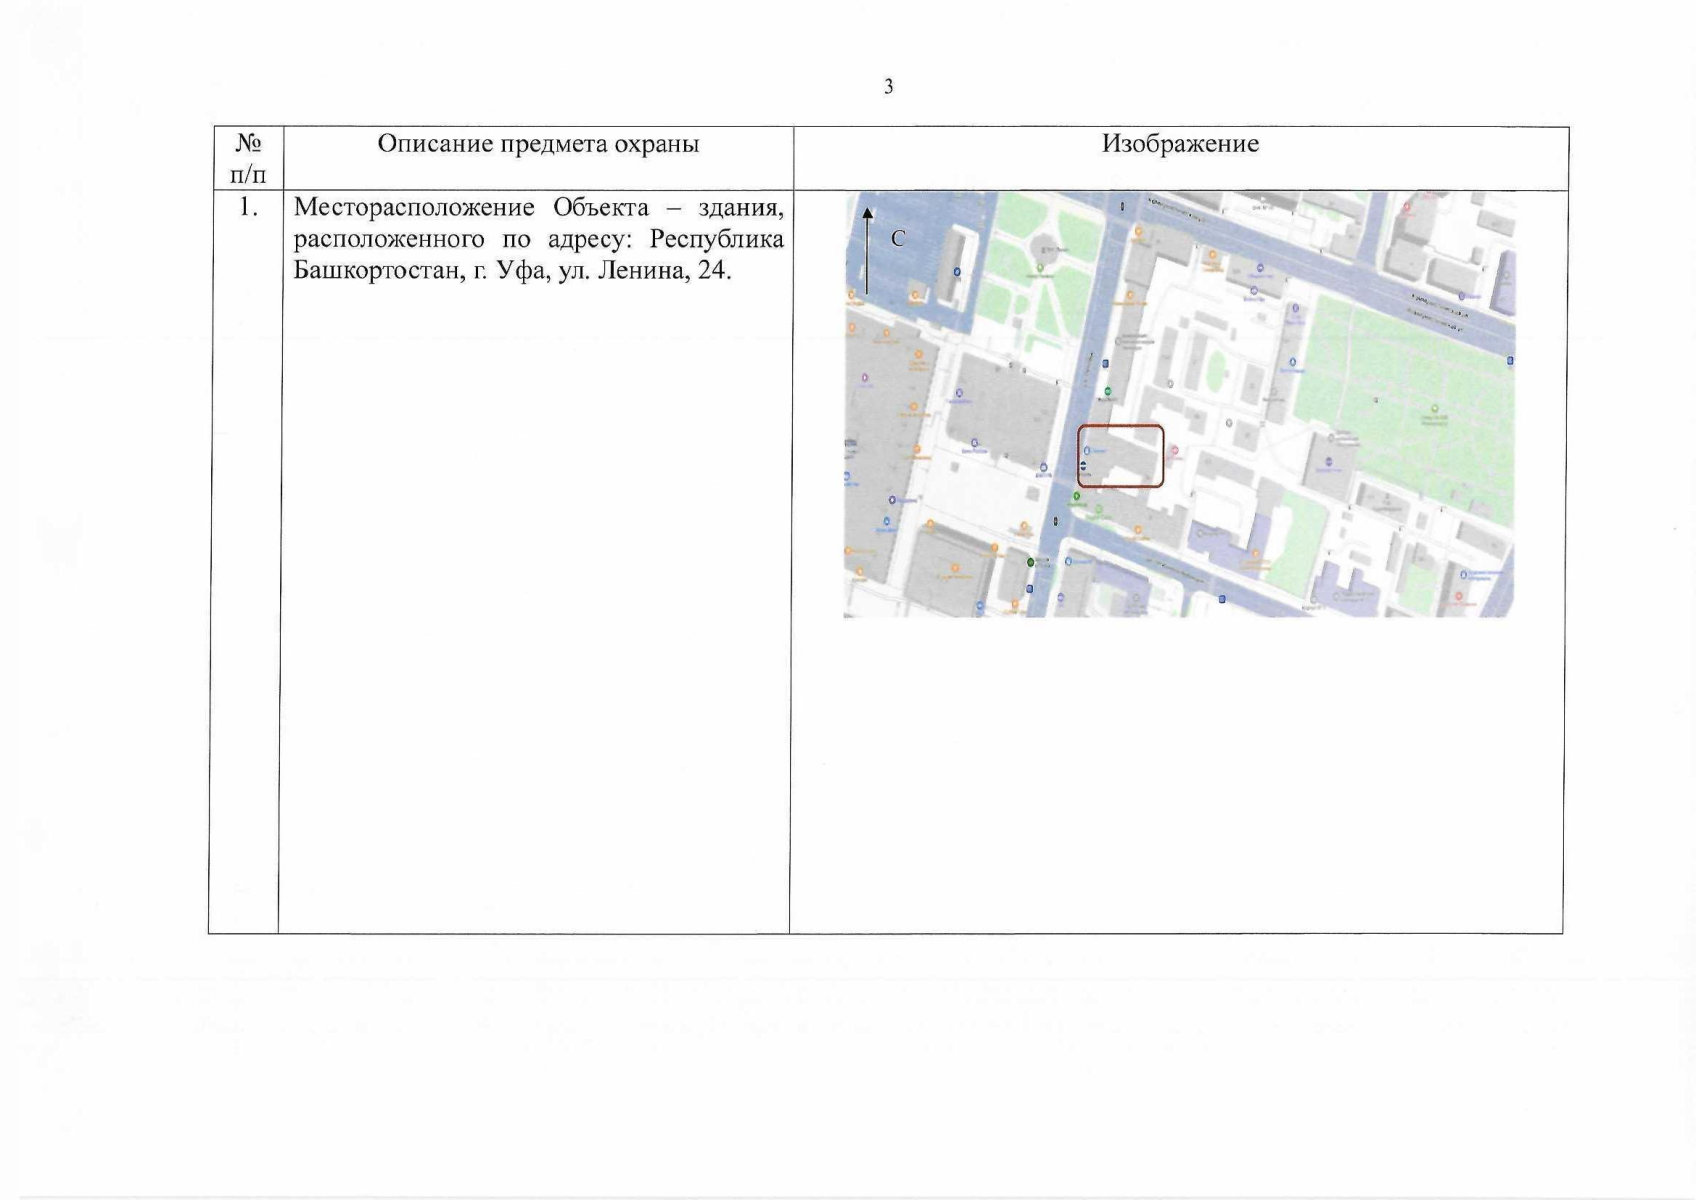Viewport: 1696px width, 1200px height.
Task: Click the page number 3 at top
Action: click(888, 87)
